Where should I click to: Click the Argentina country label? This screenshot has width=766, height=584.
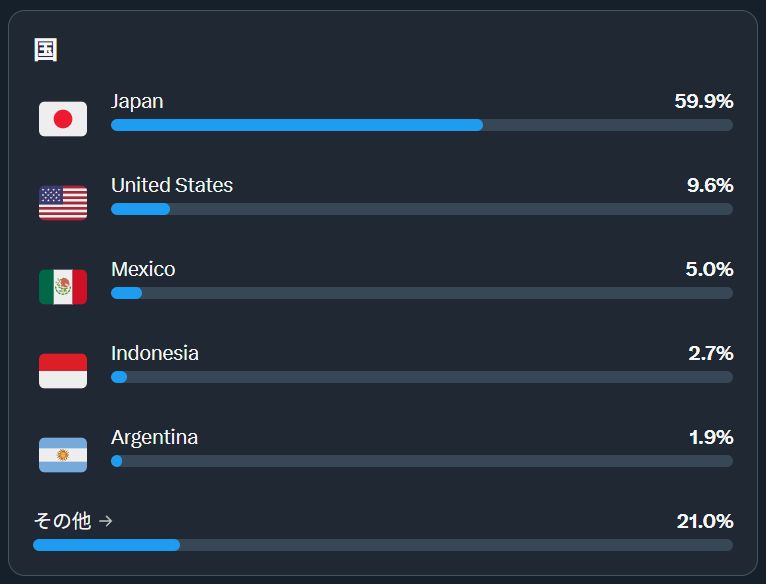tap(154, 437)
